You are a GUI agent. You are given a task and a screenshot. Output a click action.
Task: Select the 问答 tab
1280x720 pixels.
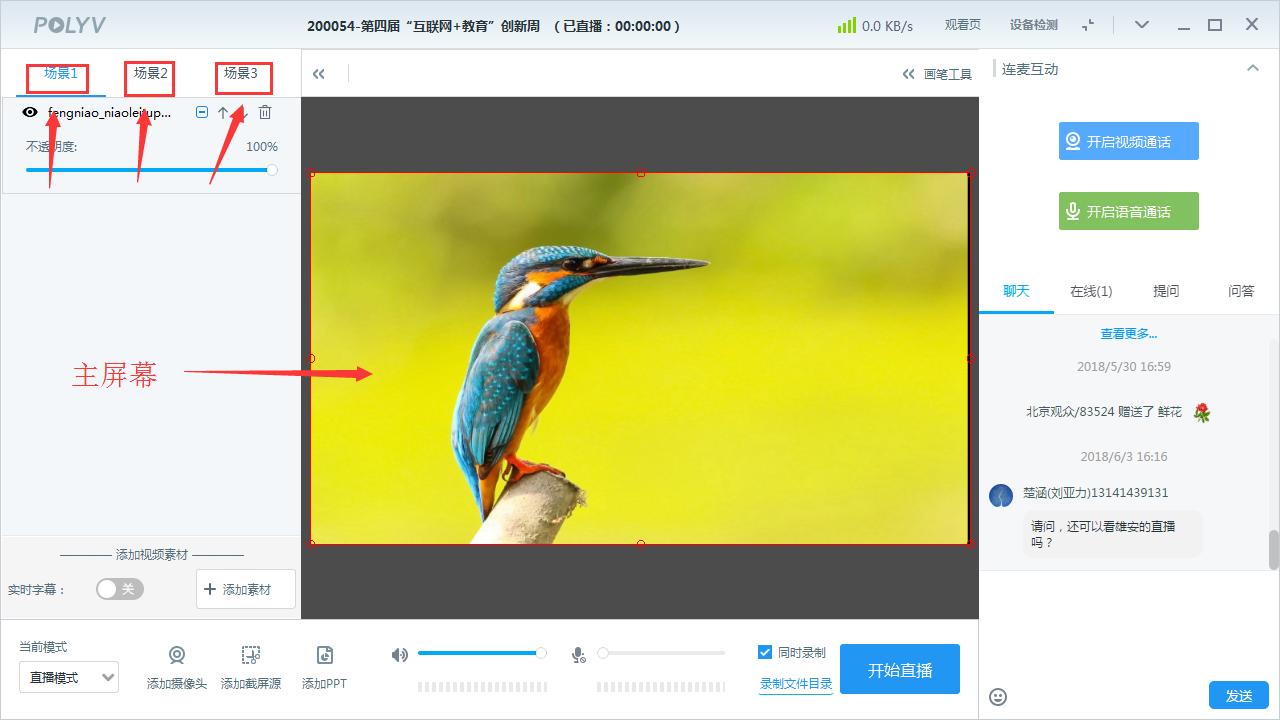coord(1241,291)
